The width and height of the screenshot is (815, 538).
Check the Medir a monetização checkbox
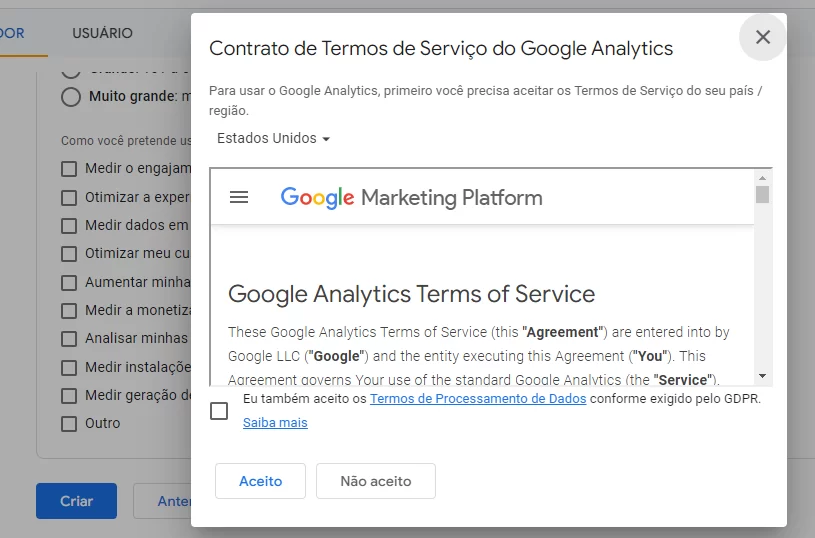69,311
